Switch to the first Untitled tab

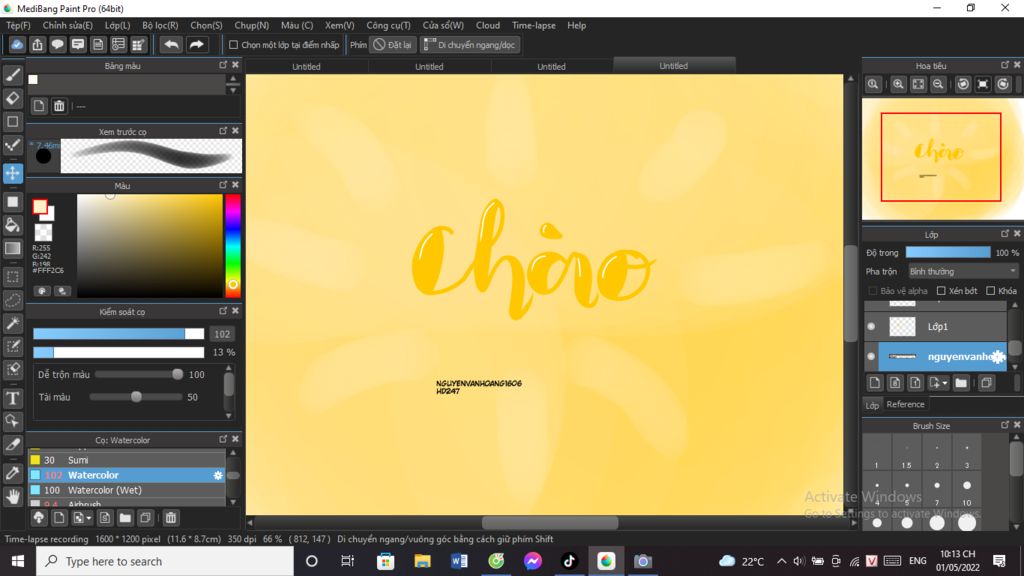pos(306,66)
